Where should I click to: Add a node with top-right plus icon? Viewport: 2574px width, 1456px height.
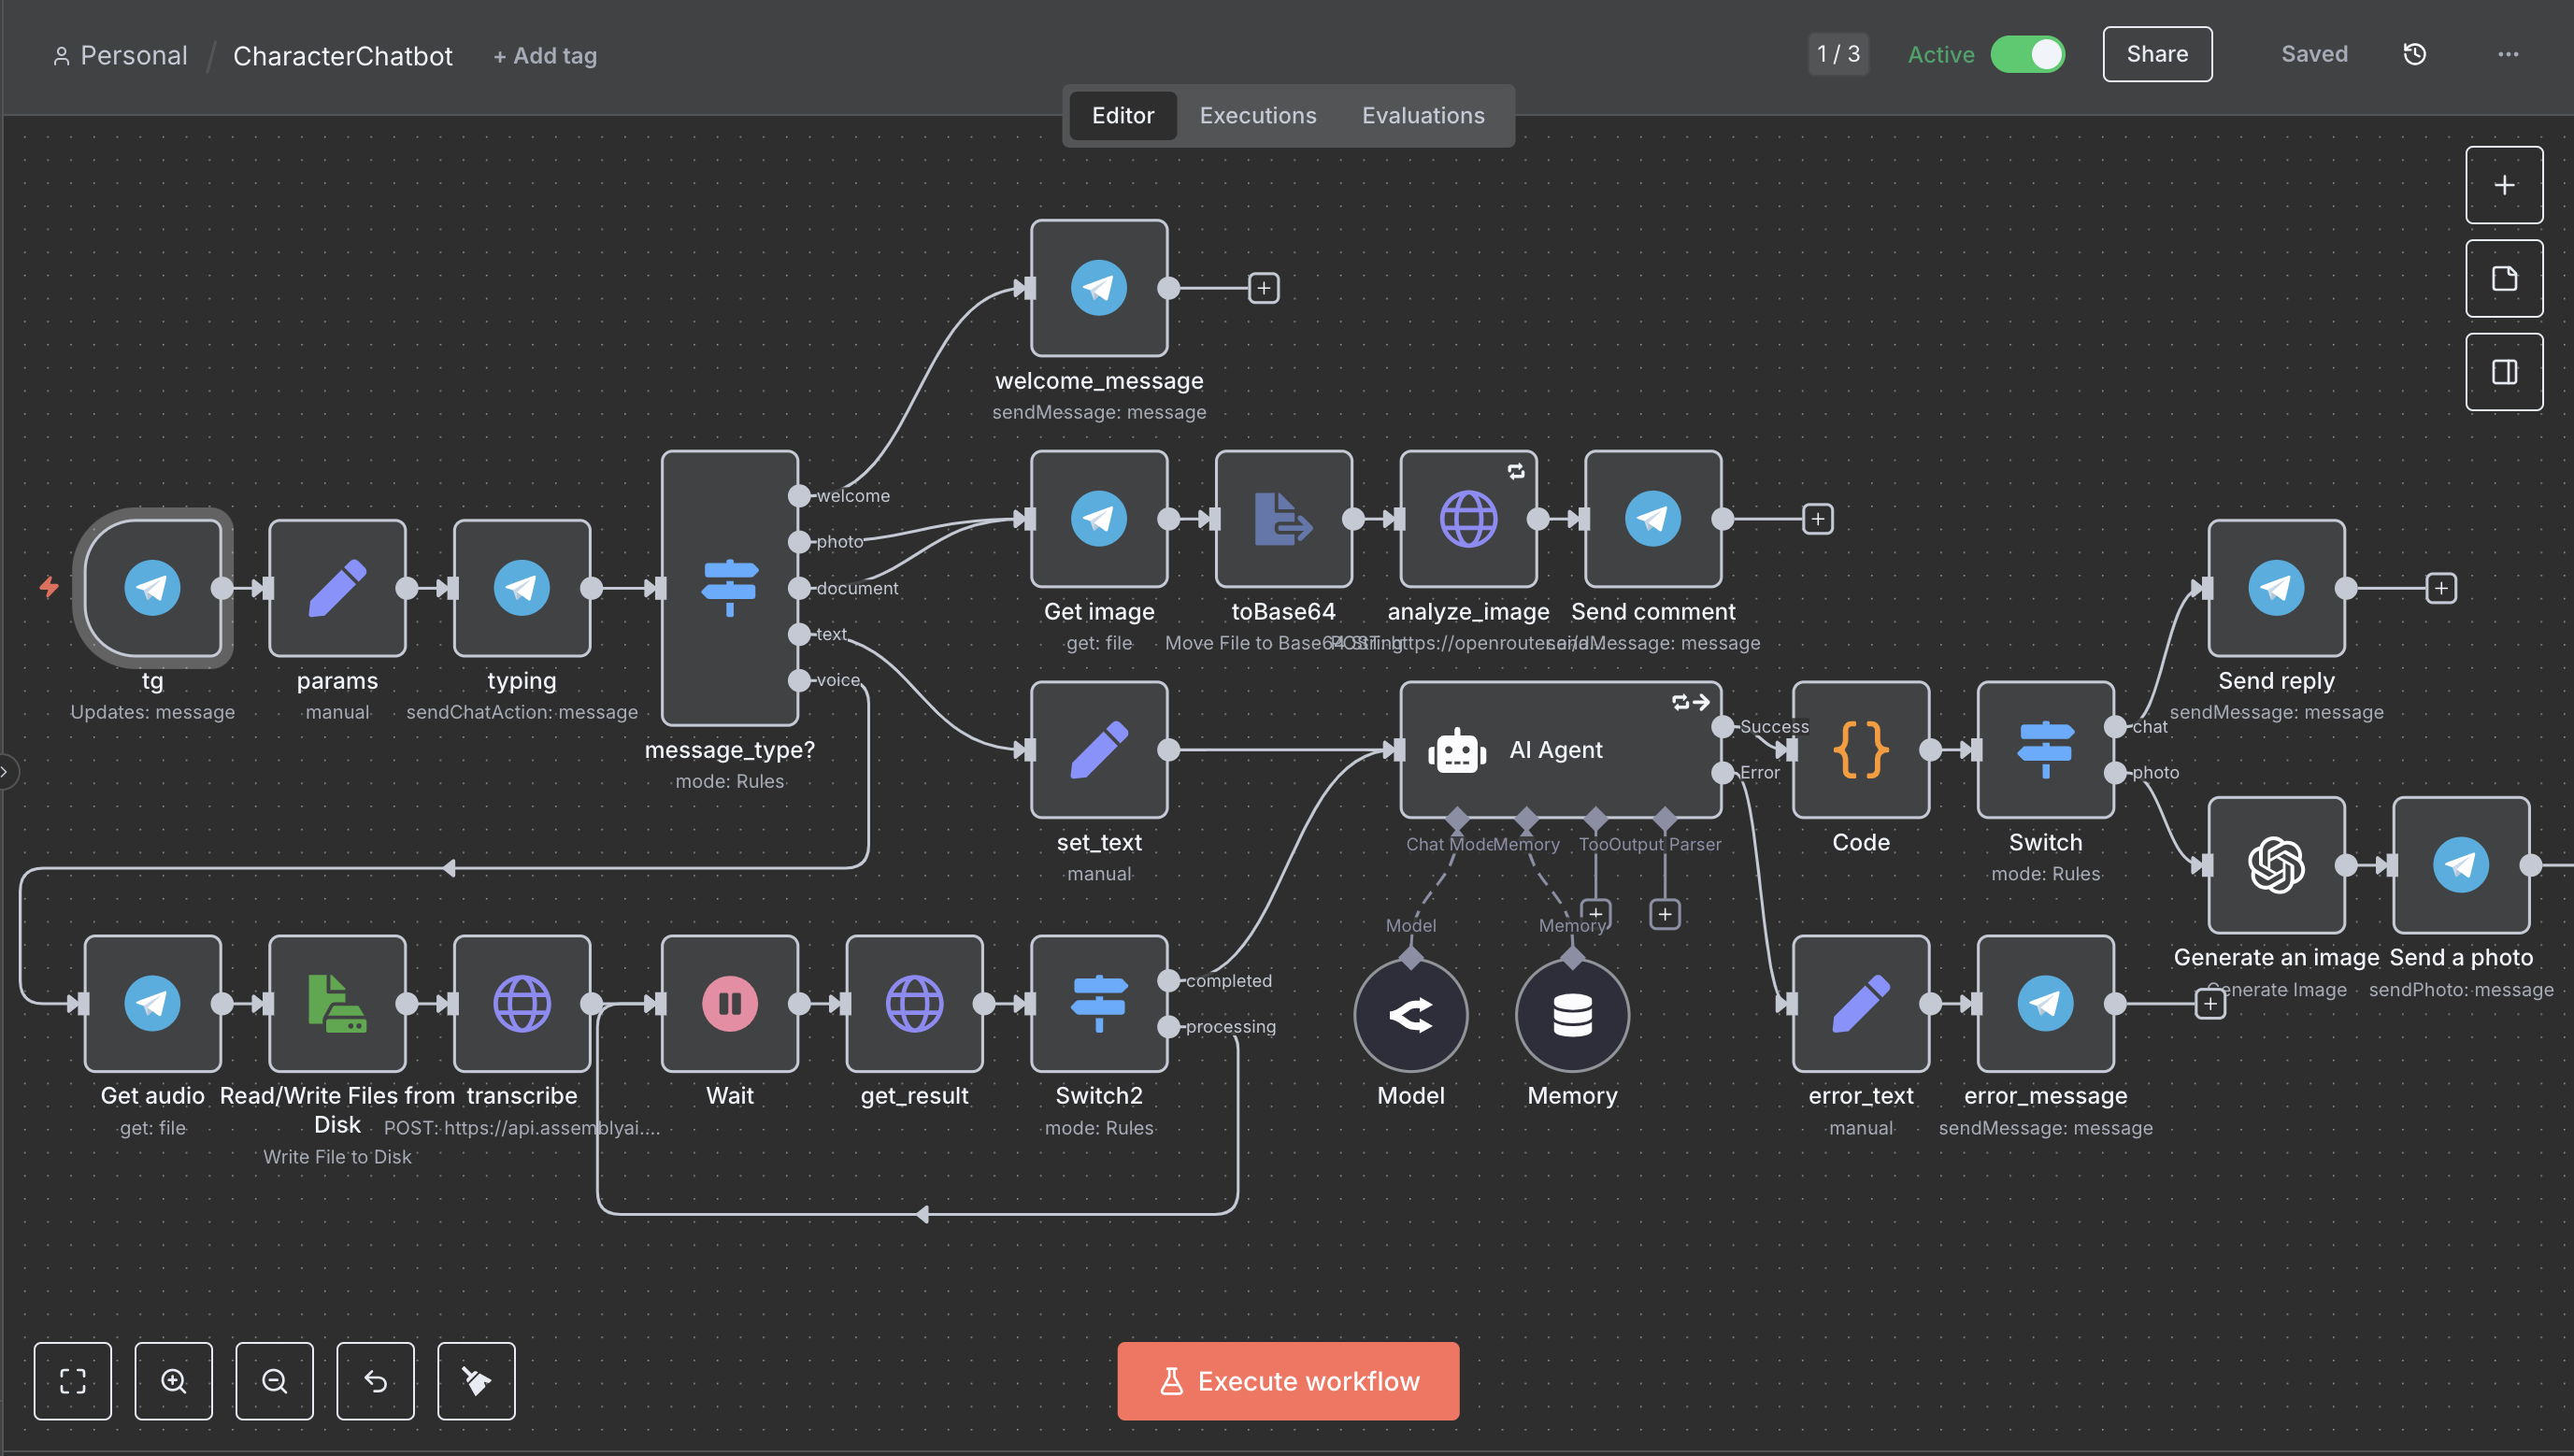coord(2503,185)
